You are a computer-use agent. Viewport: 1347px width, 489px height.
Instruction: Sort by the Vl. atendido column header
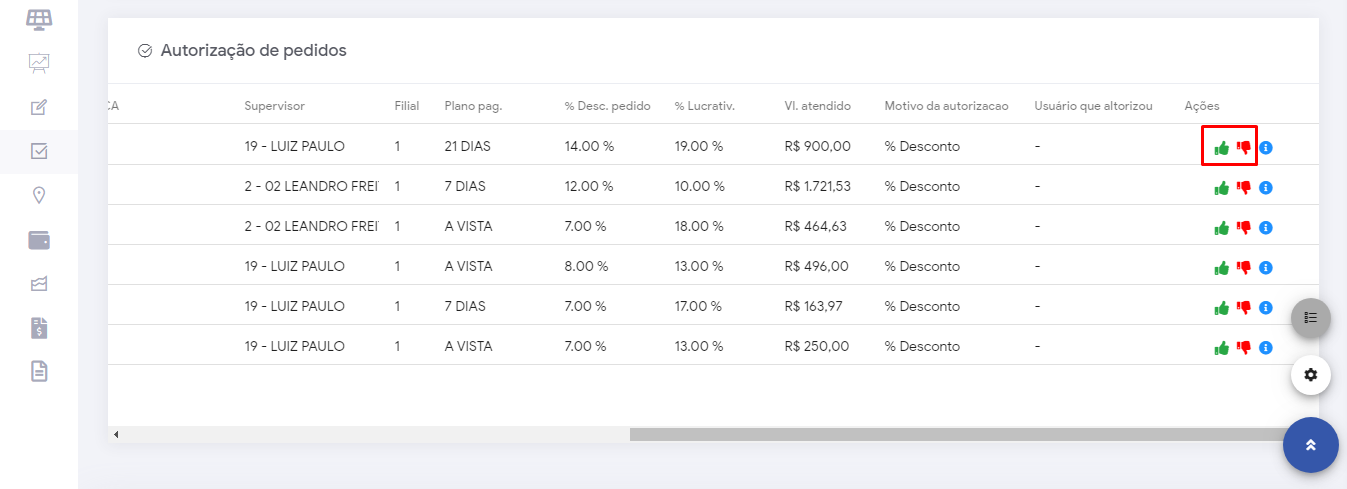[817, 106]
